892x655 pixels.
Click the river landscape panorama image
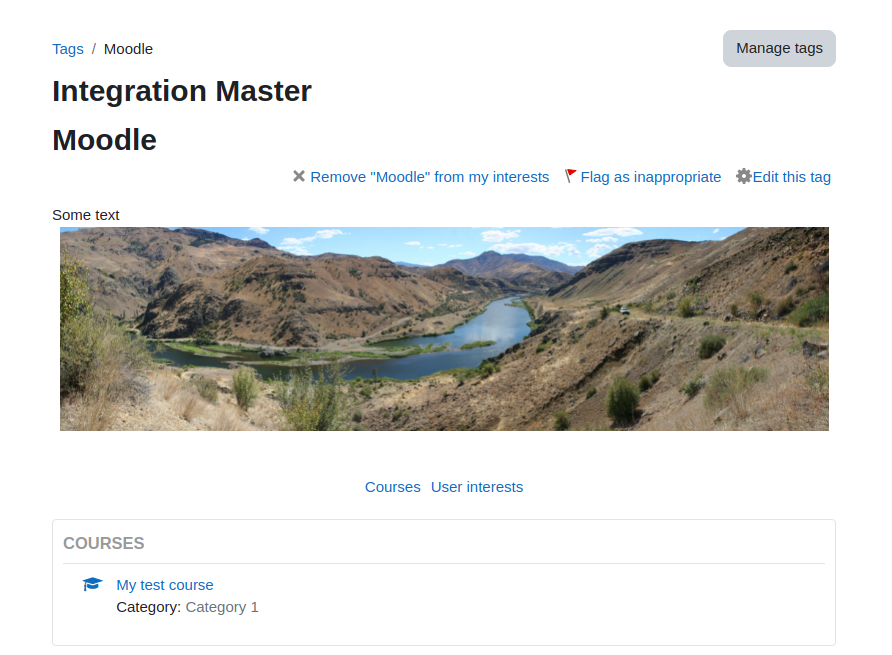coord(444,329)
